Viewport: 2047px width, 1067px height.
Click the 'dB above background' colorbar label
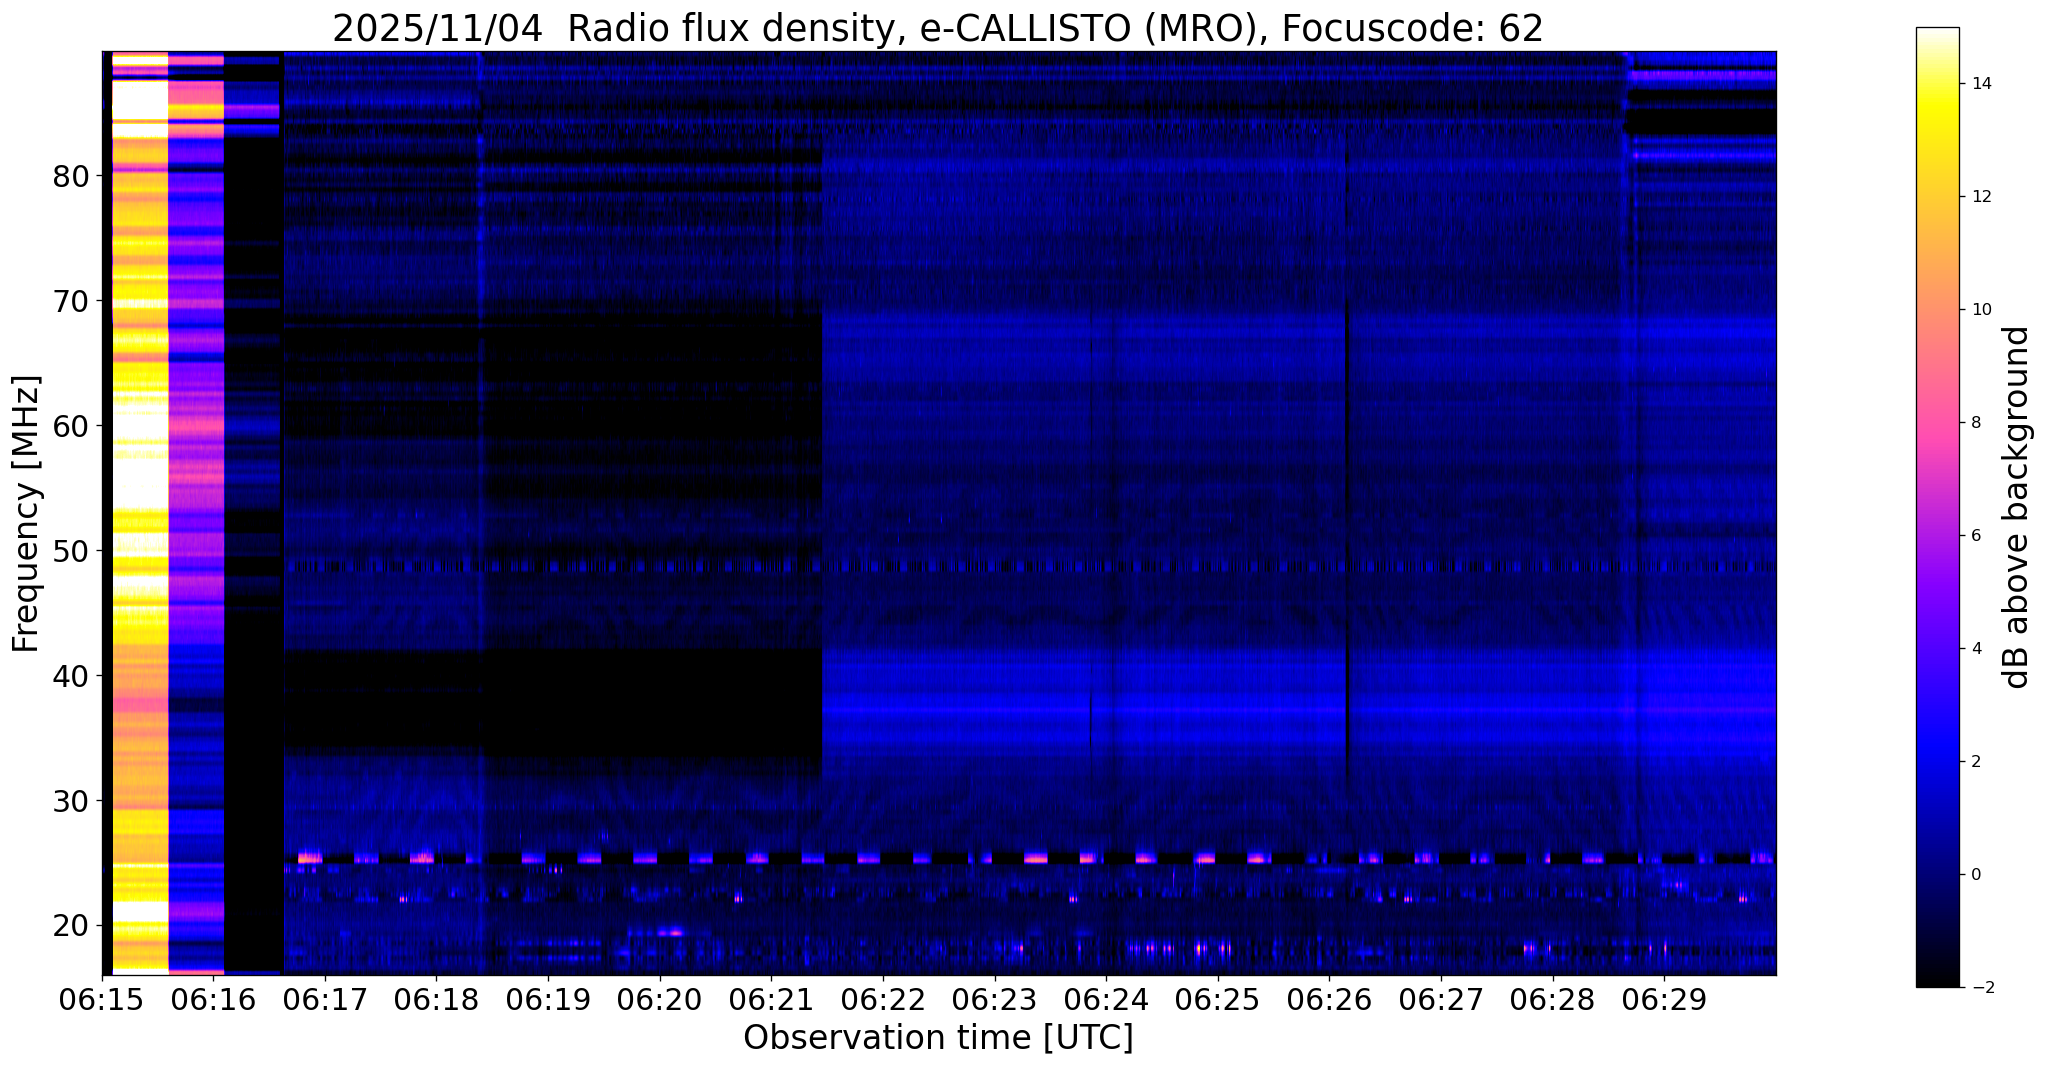tap(2017, 507)
